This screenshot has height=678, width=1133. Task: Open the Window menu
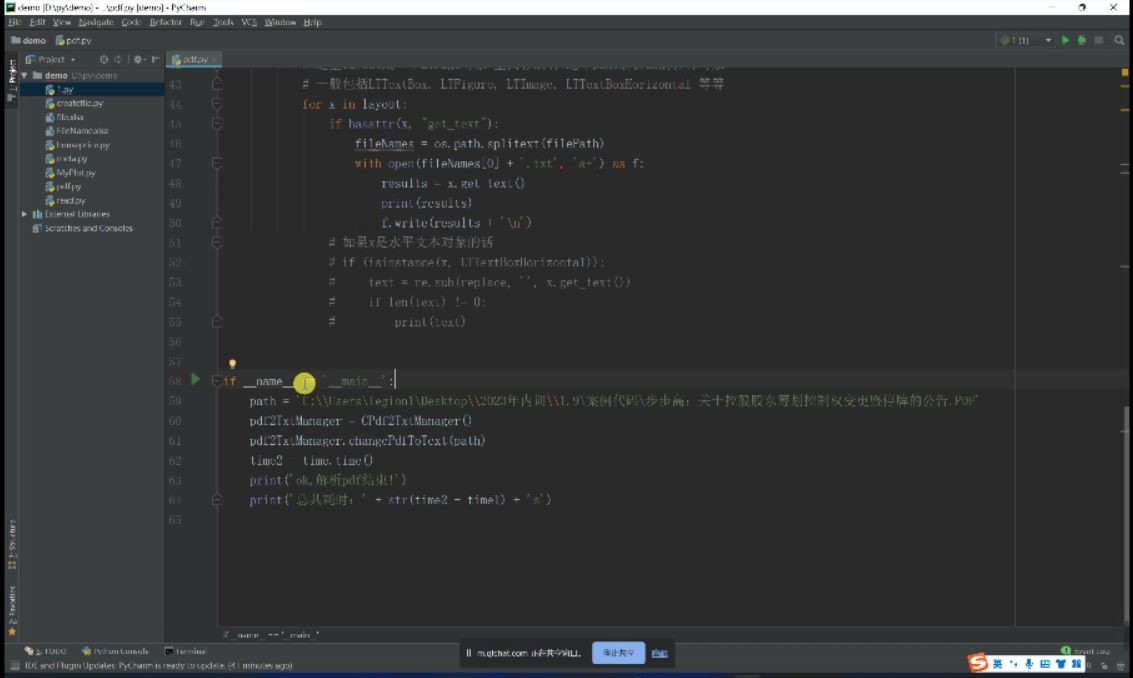pos(280,22)
